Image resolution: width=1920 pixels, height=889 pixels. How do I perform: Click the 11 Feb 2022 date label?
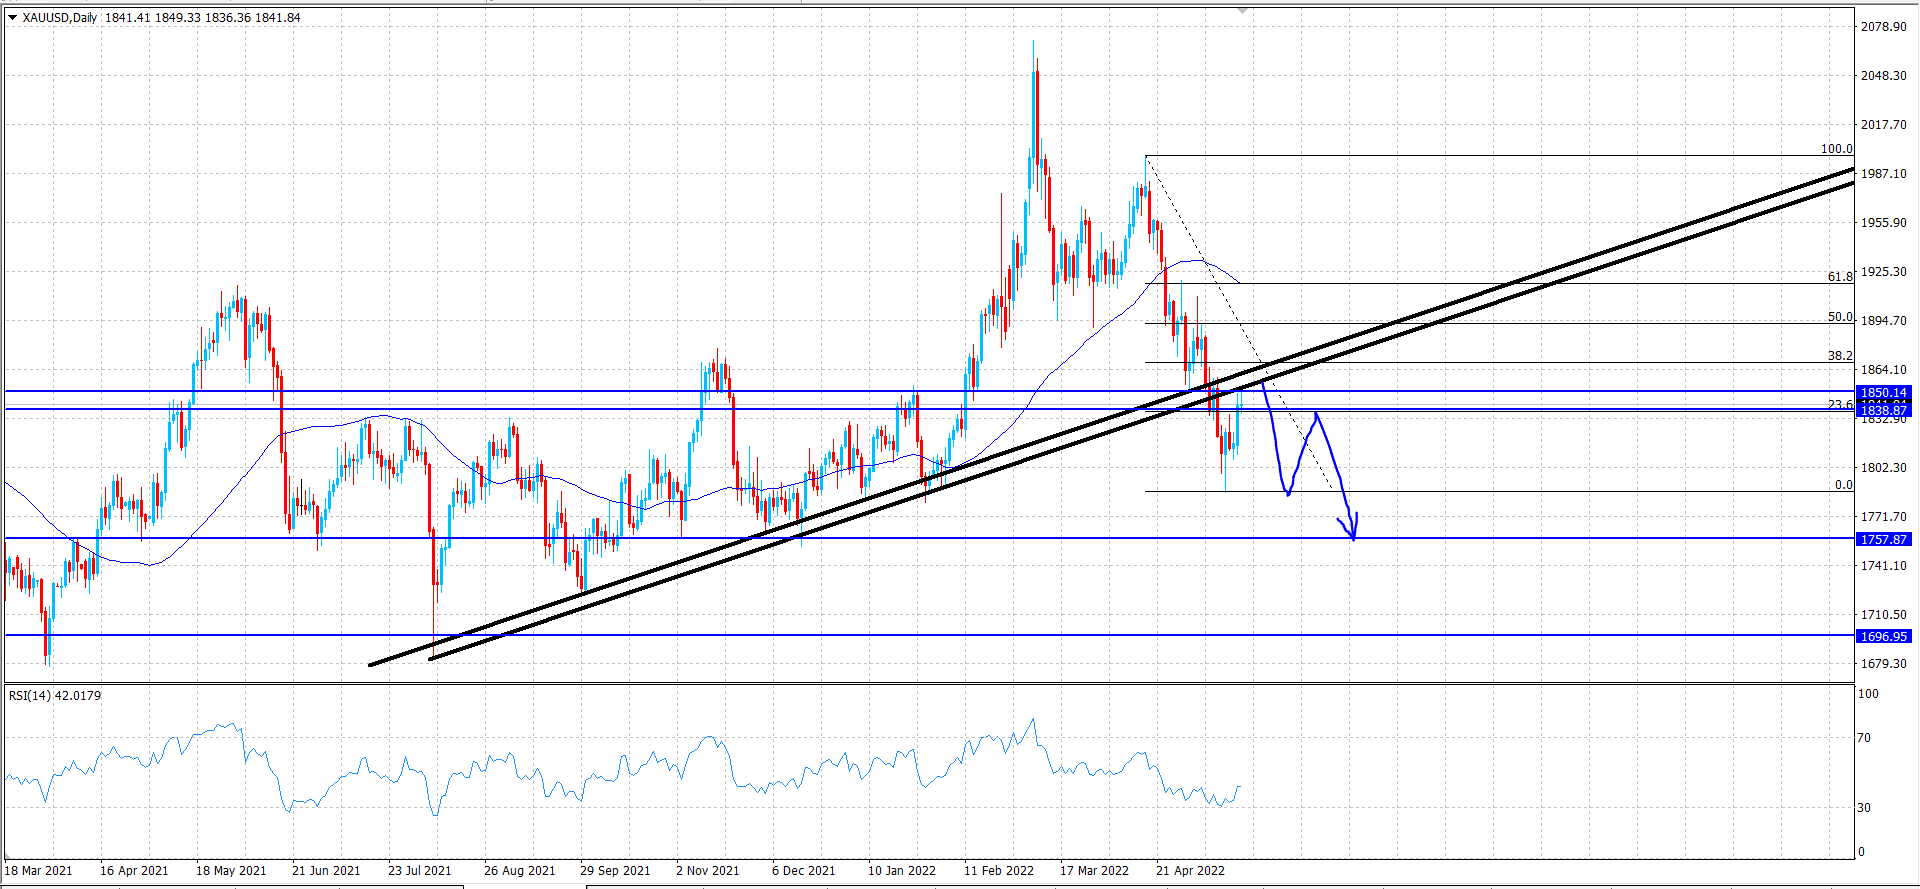coord(999,871)
